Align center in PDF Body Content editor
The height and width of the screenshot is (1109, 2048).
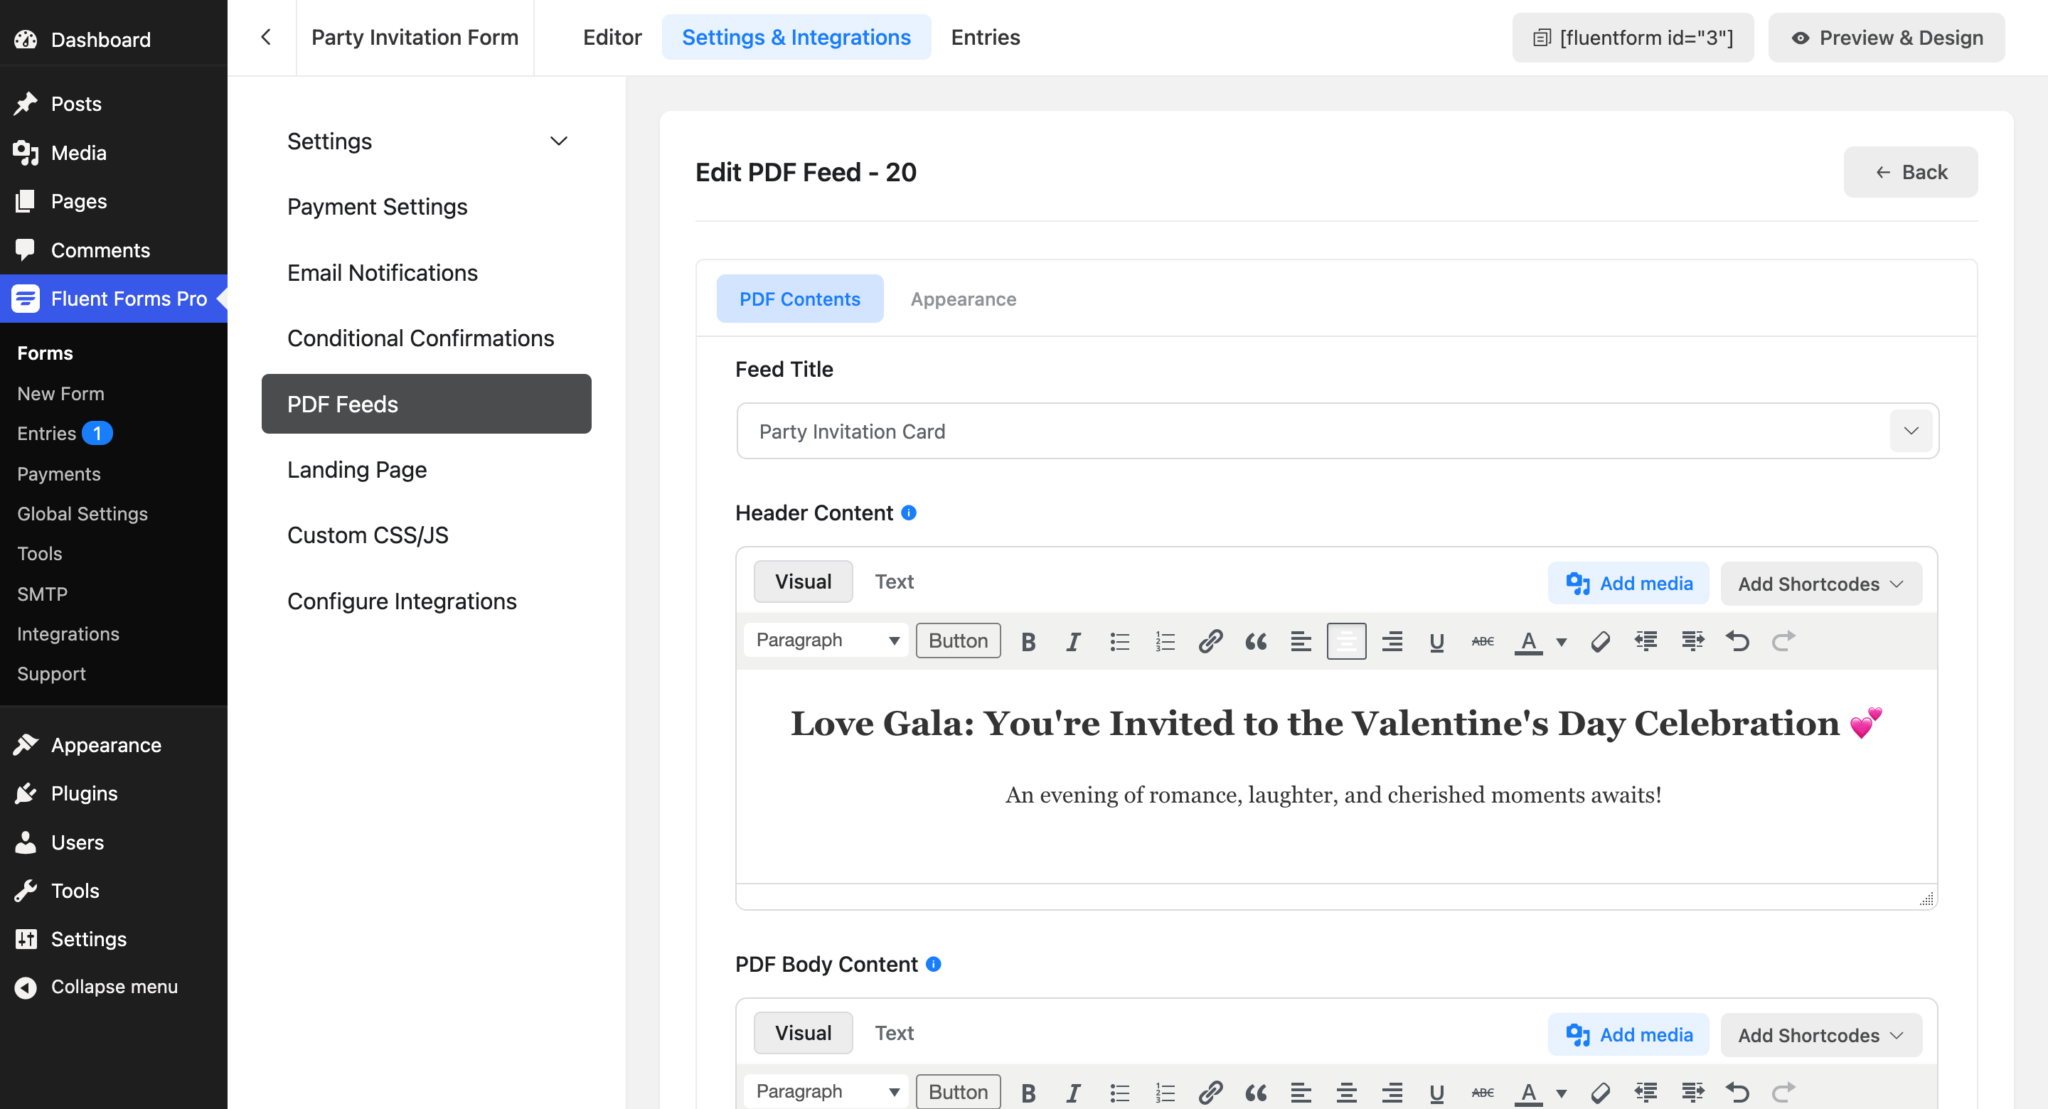coord(1347,1092)
